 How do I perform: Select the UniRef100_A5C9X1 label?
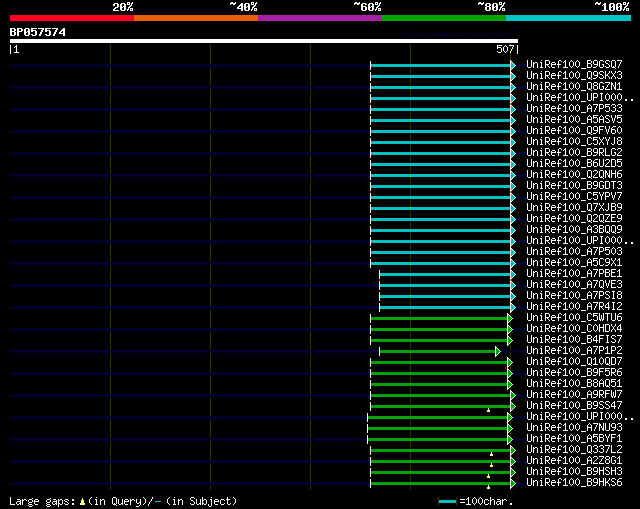coord(574,263)
